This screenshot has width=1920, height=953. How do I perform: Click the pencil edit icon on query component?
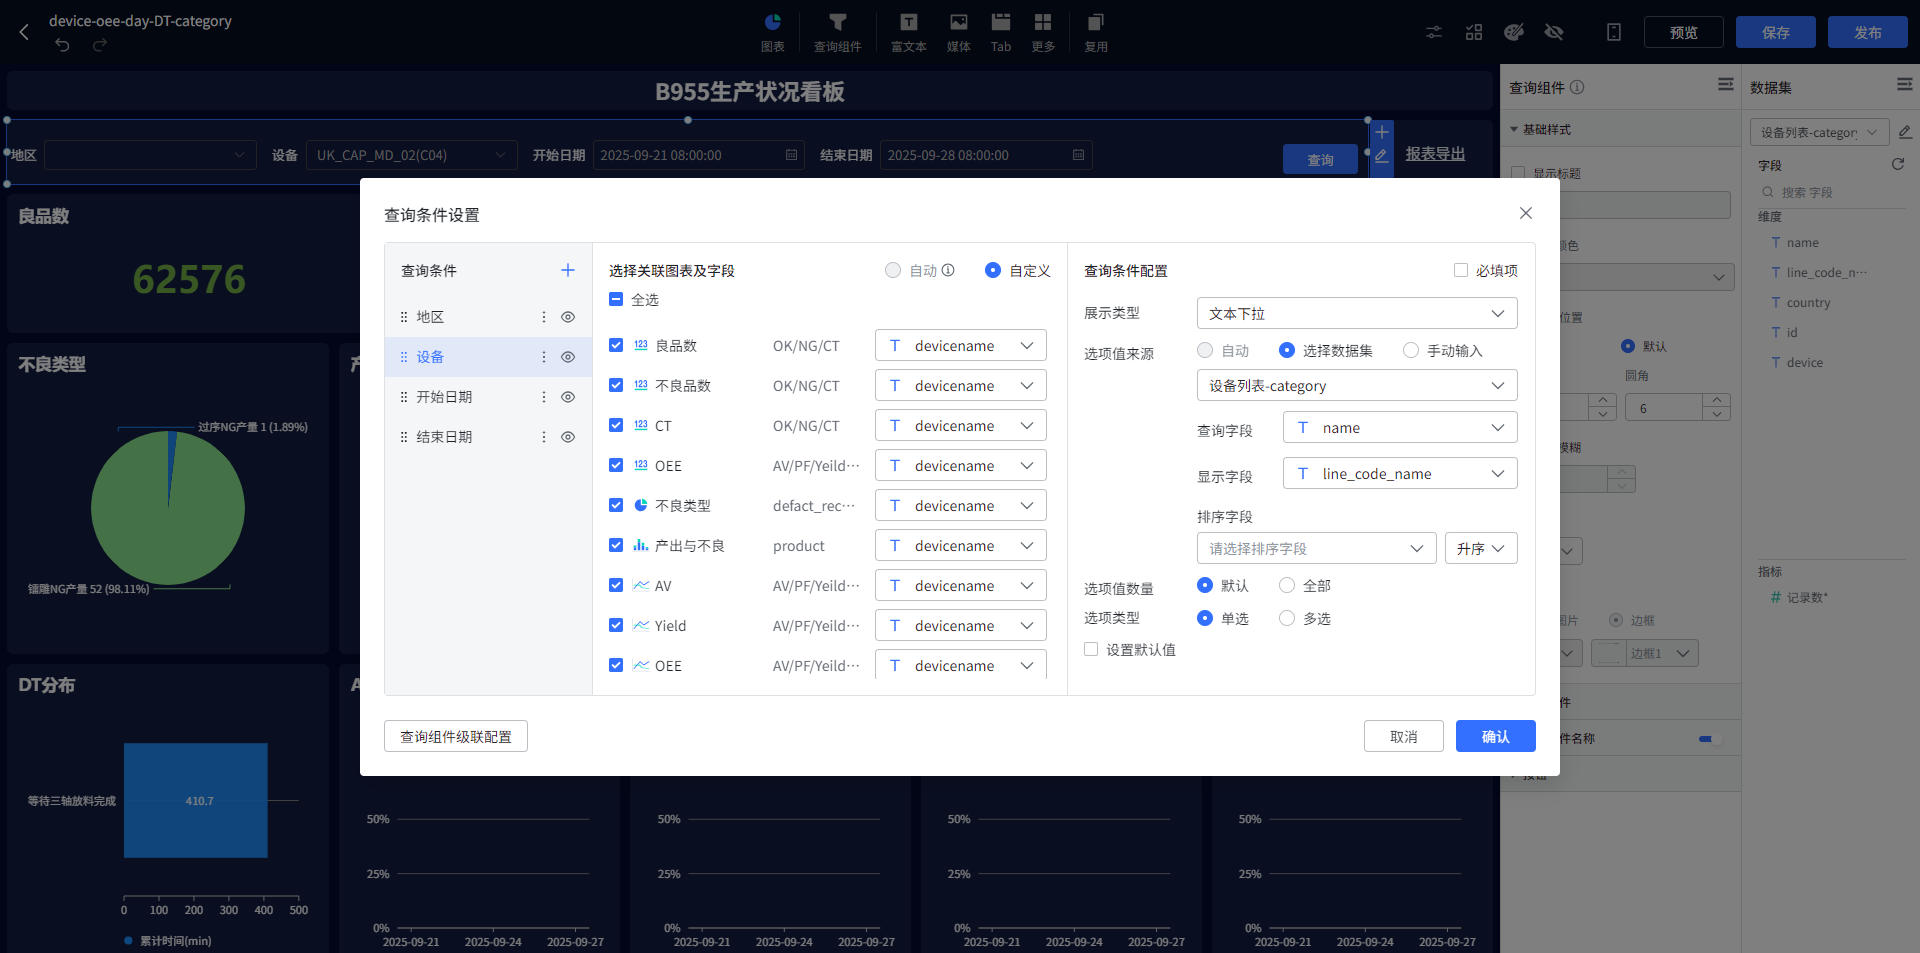pos(1382,156)
